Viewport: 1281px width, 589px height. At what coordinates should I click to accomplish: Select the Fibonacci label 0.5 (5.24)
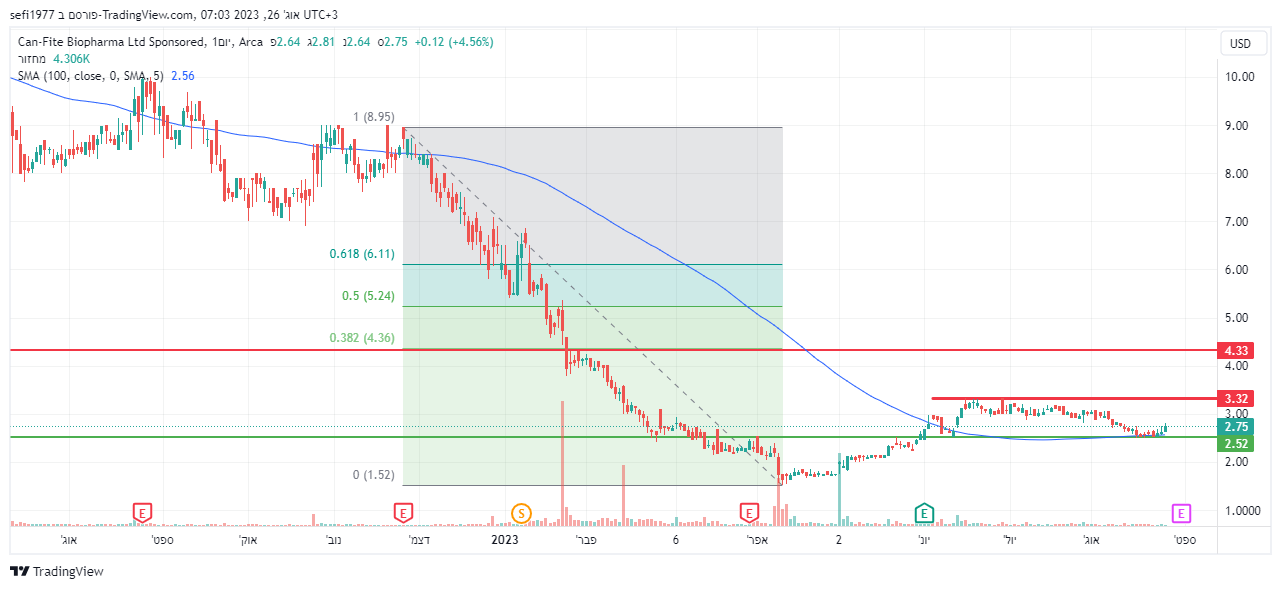pyautogui.click(x=368, y=296)
